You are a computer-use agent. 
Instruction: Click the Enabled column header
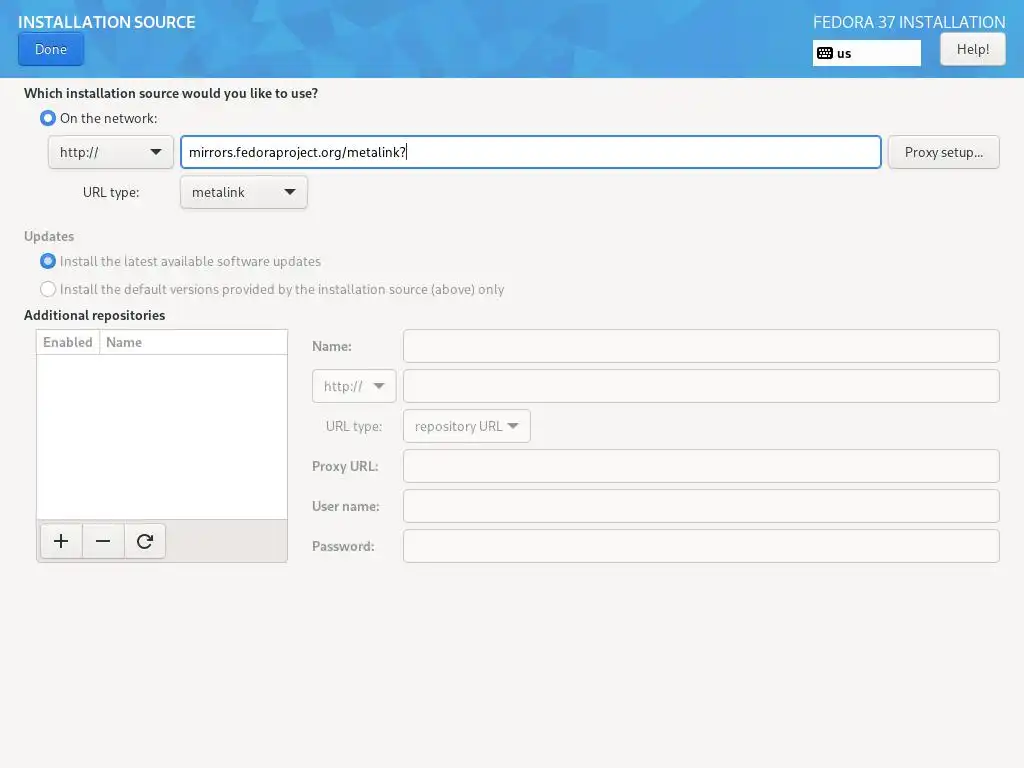[x=68, y=342]
